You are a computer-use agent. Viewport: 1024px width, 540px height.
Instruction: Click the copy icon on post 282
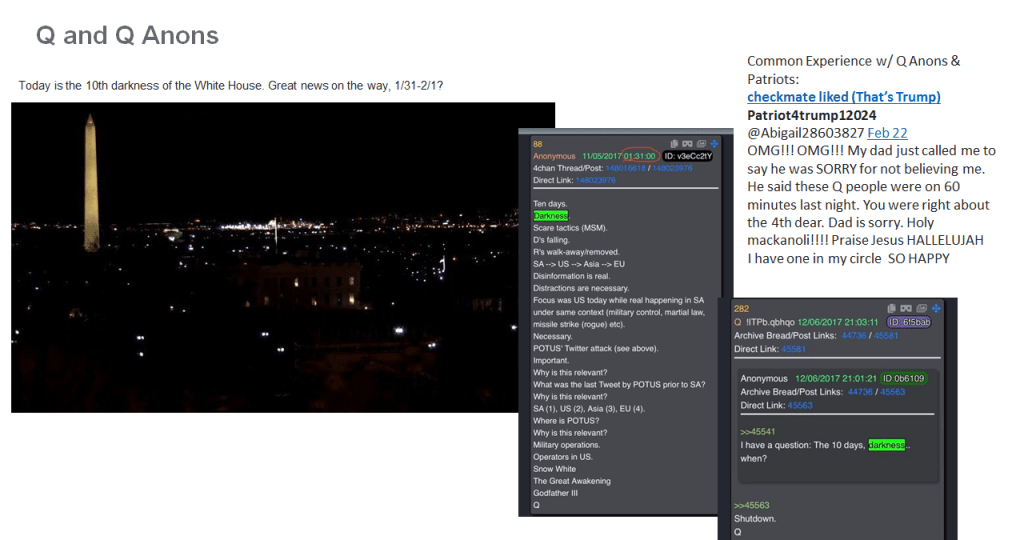pyautogui.click(x=892, y=309)
